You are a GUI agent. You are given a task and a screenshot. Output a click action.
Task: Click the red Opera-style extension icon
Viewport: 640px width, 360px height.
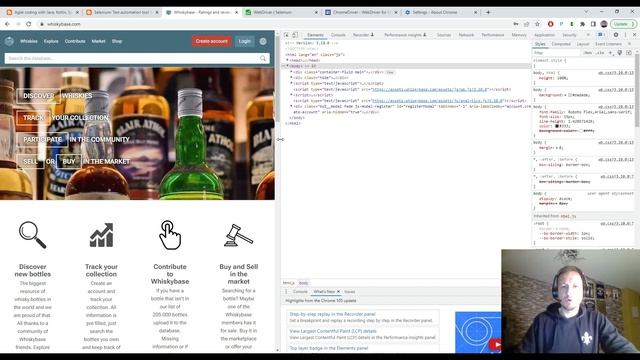point(550,24)
